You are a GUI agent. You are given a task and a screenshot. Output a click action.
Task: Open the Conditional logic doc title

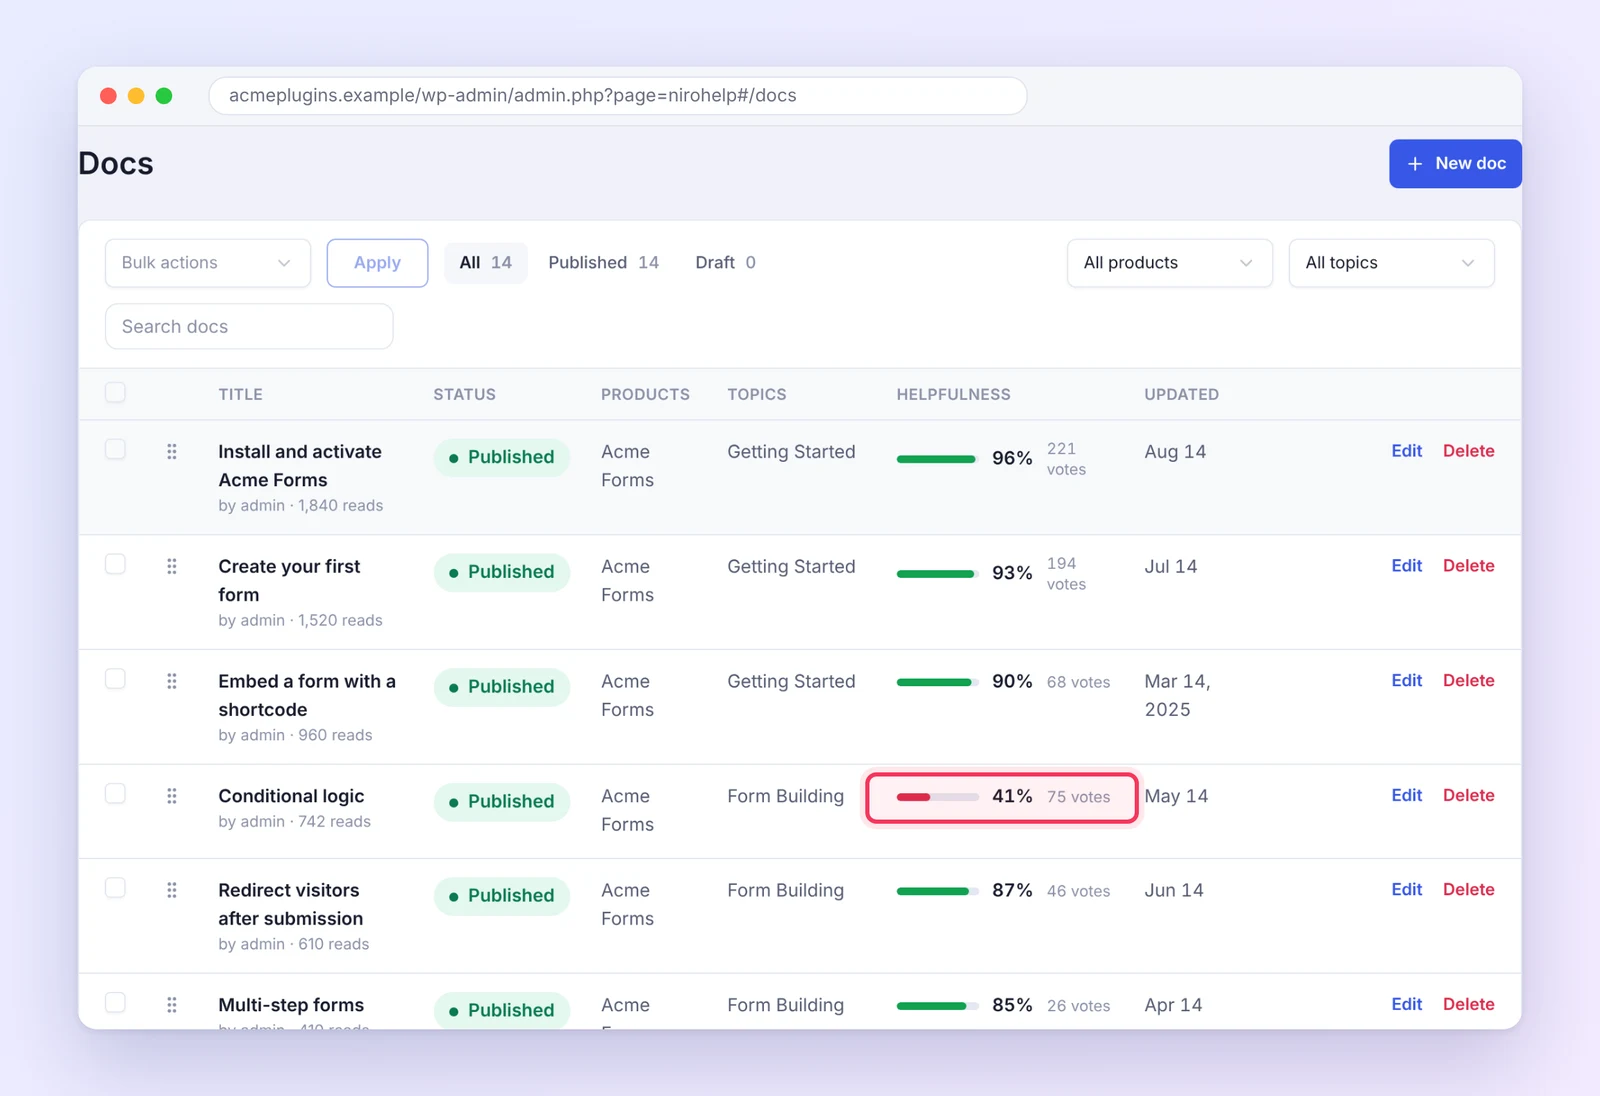[291, 796]
